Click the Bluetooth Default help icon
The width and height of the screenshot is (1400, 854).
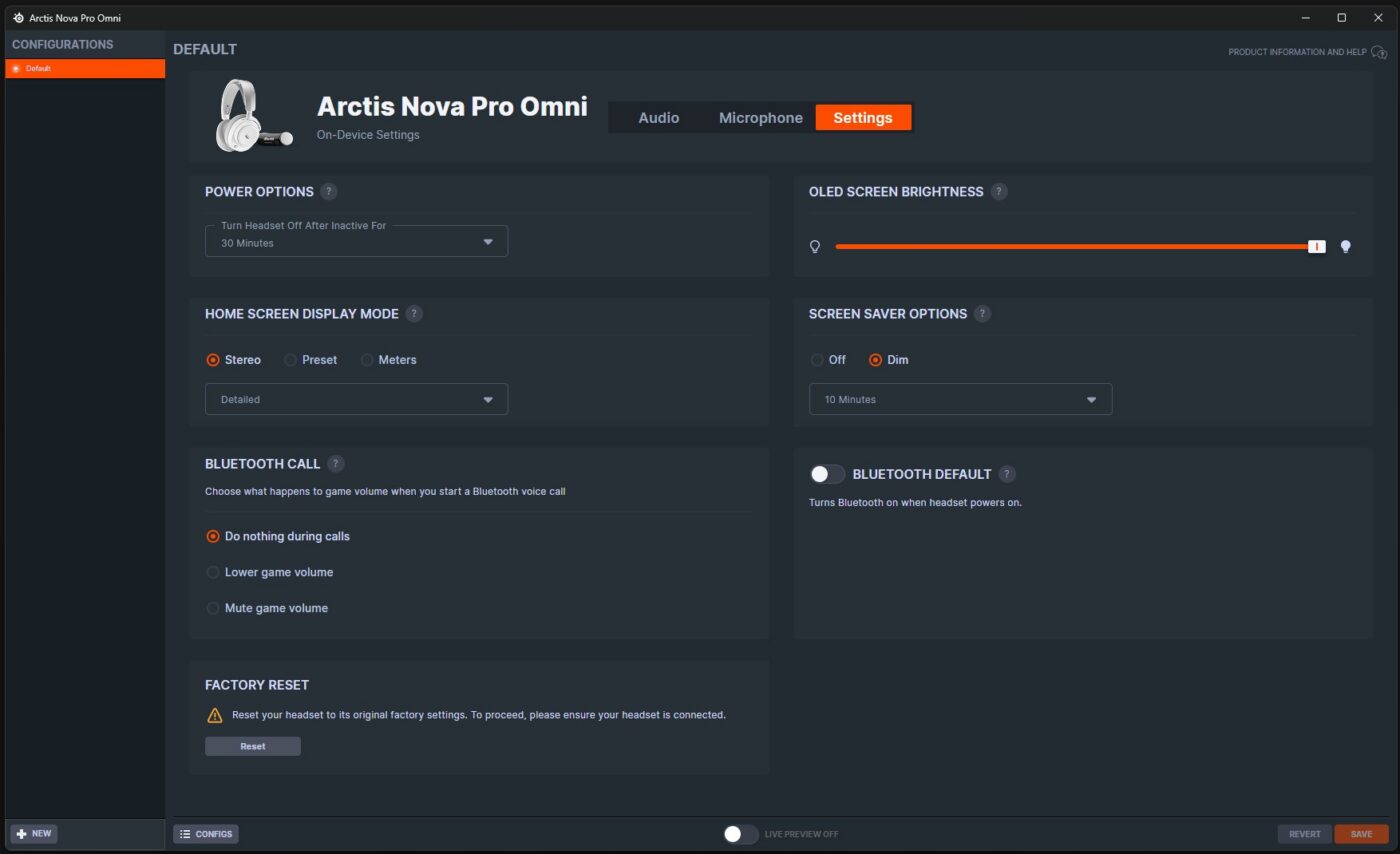[1007, 474]
